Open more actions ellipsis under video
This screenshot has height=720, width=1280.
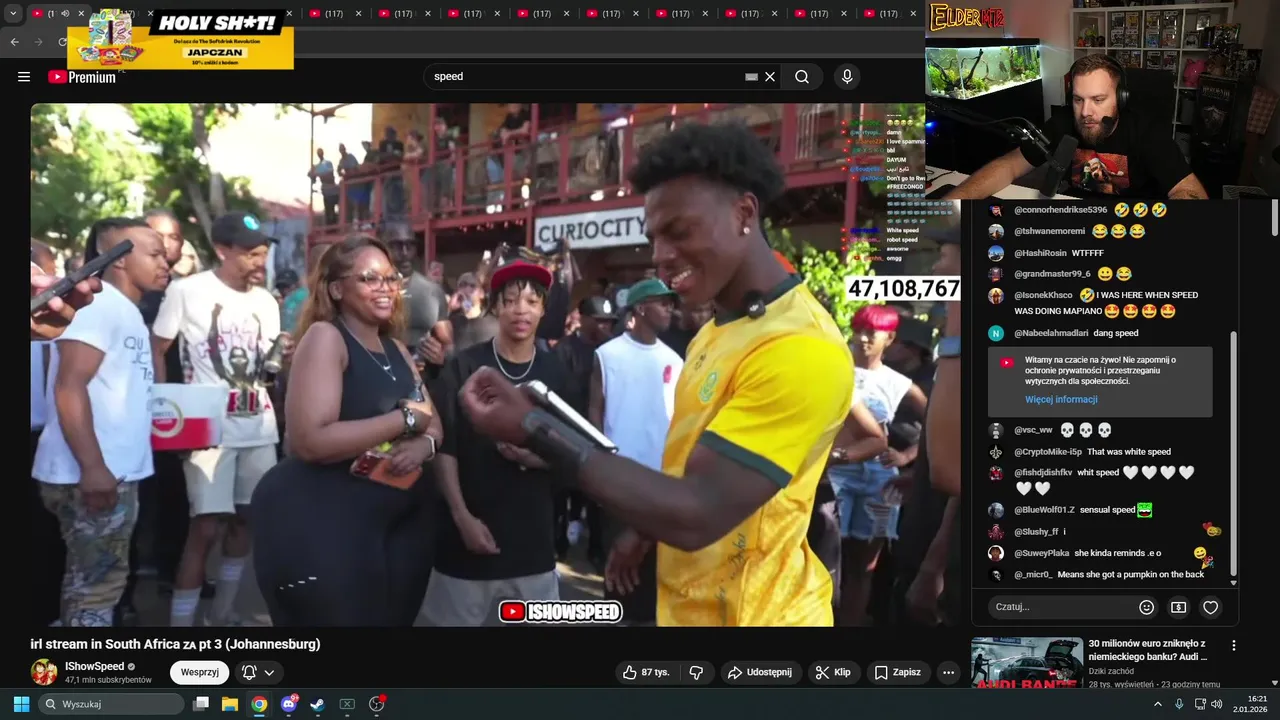[948, 673]
